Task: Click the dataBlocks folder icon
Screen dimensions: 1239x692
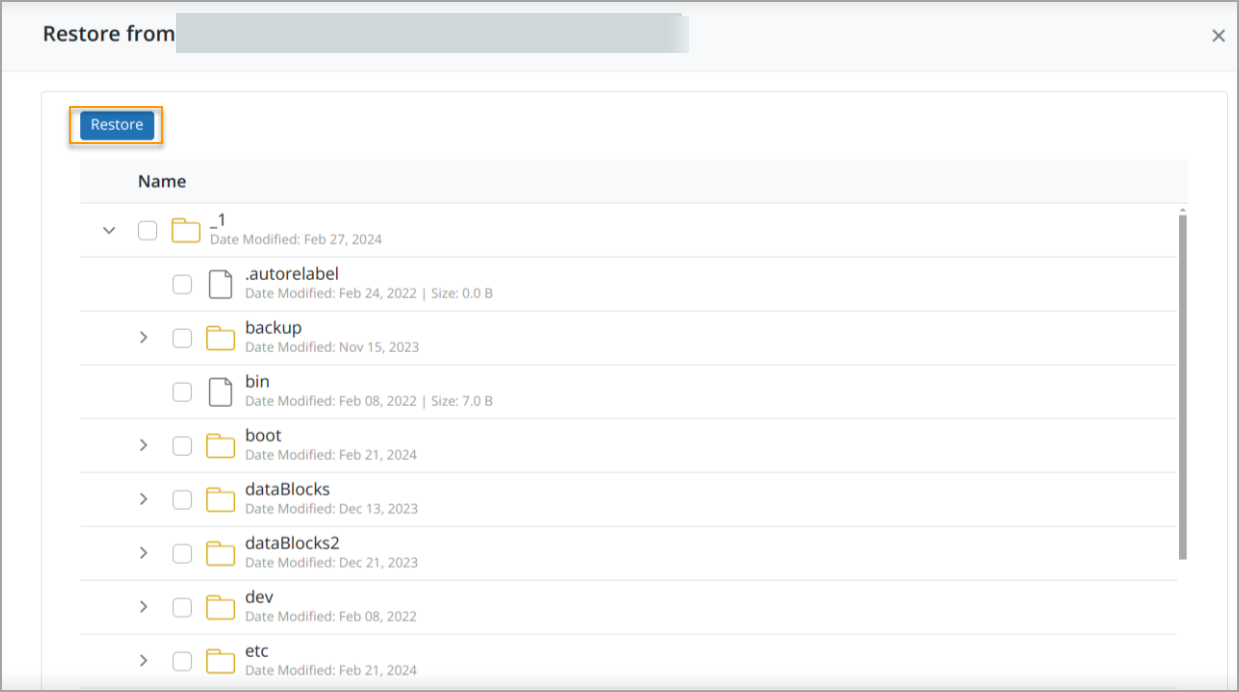Action: [221, 499]
